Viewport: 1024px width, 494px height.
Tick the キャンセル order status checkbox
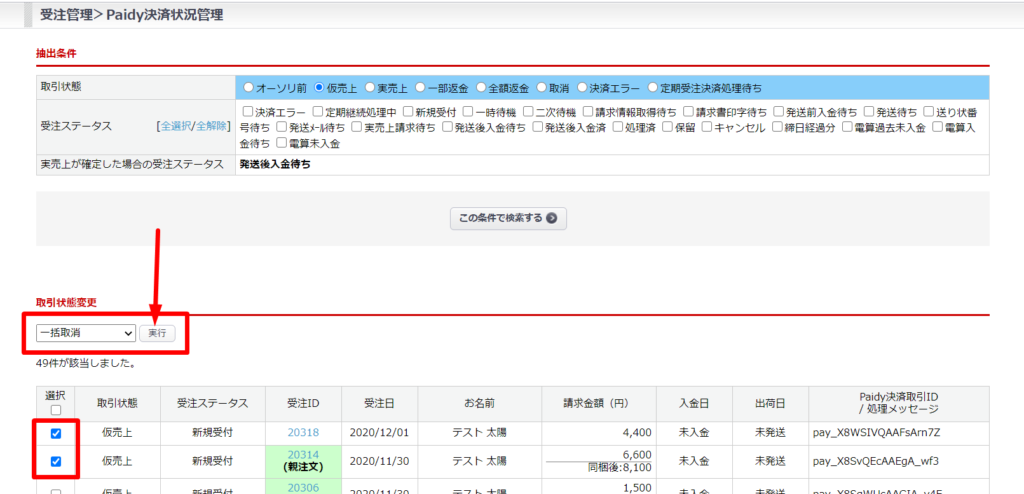706,127
